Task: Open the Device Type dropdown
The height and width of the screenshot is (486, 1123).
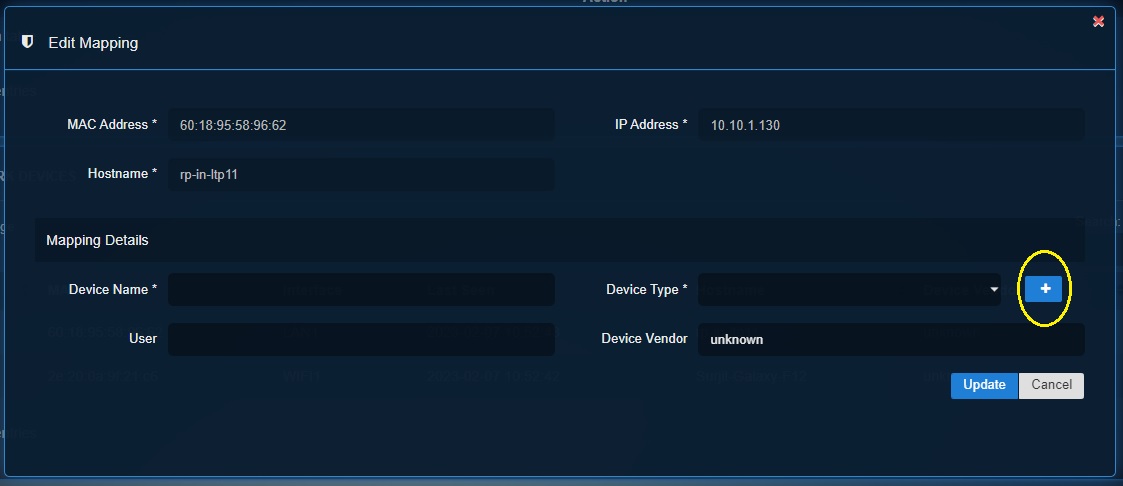Action: (x=849, y=289)
